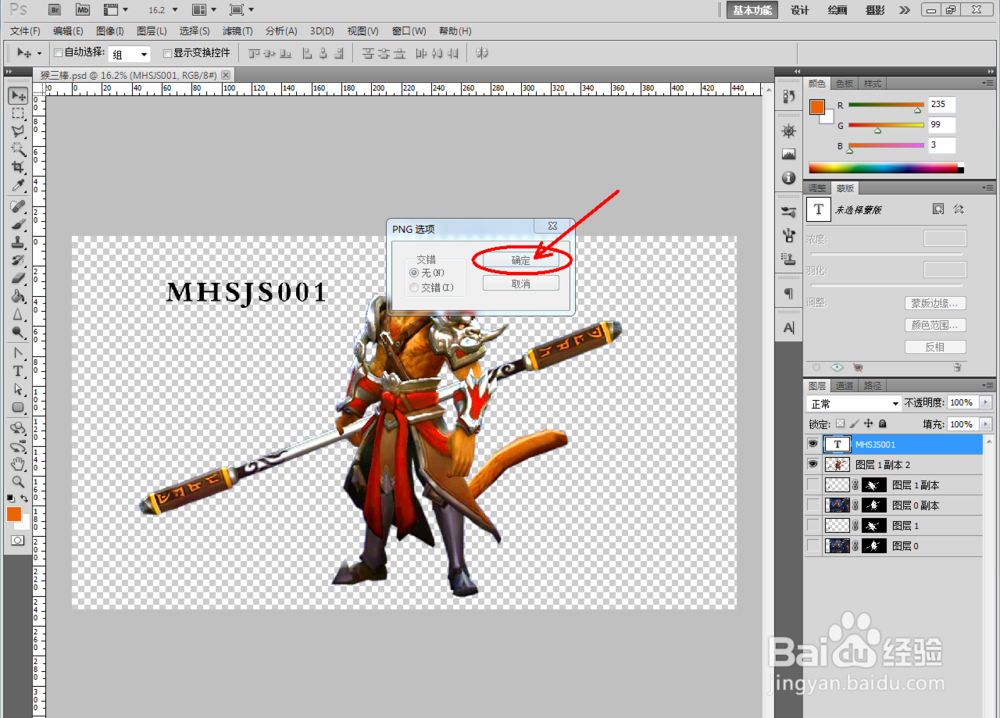Screen dimensions: 1000x718
Task: Select the Paint Bucket tool
Action: [x=18, y=296]
